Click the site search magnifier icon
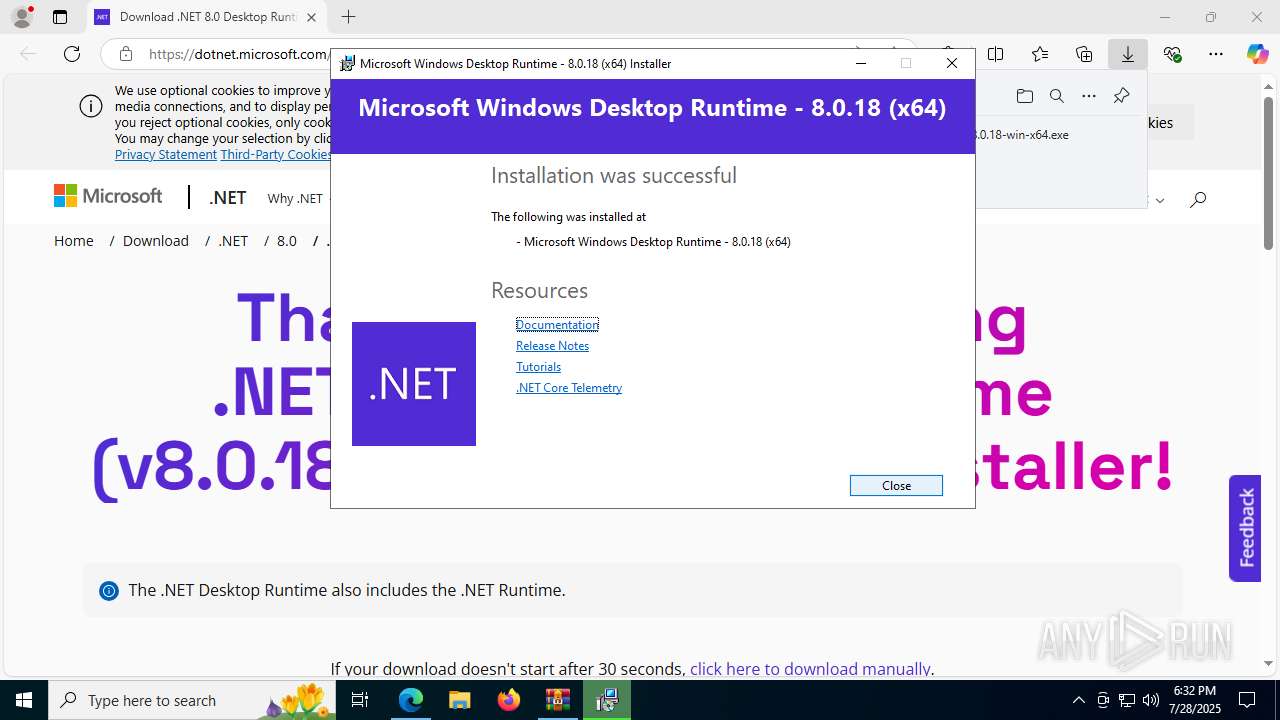This screenshot has width=1280, height=720. point(1198,200)
